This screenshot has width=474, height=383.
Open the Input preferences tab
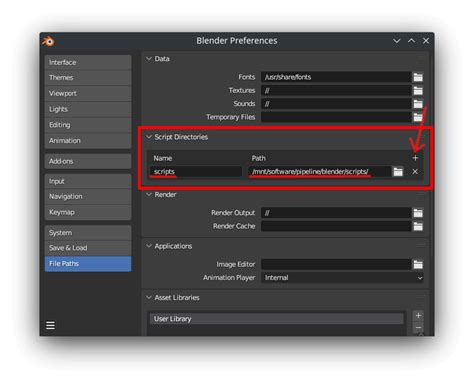coord(88,181)
